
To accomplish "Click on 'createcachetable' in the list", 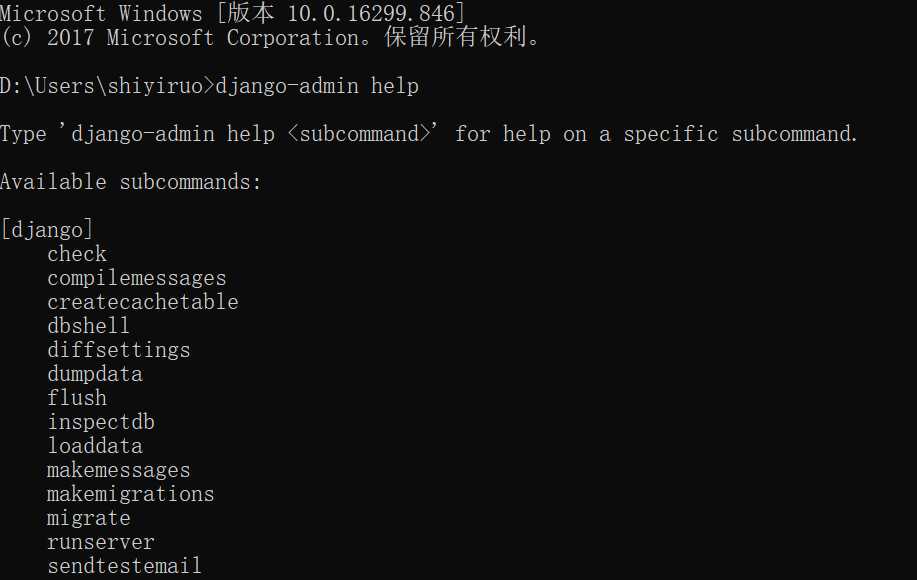I will 143,302.
